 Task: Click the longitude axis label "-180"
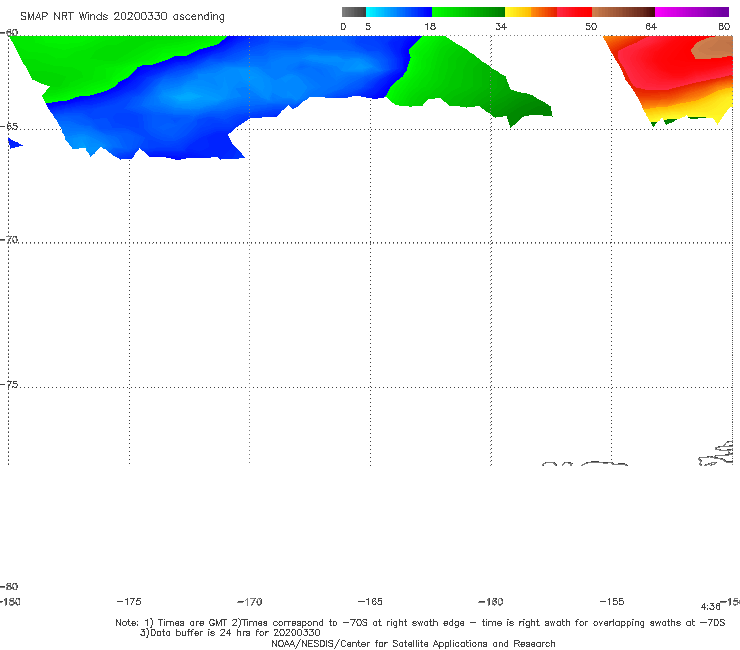10,602
